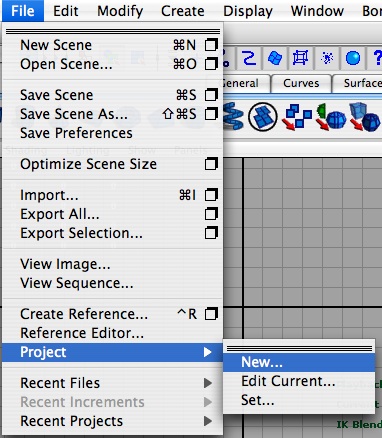Expand the Project submenu arrow
Image resolution: width=382 pixels, height=438 pixels.
pyautogui.click(x=208, y=352)
